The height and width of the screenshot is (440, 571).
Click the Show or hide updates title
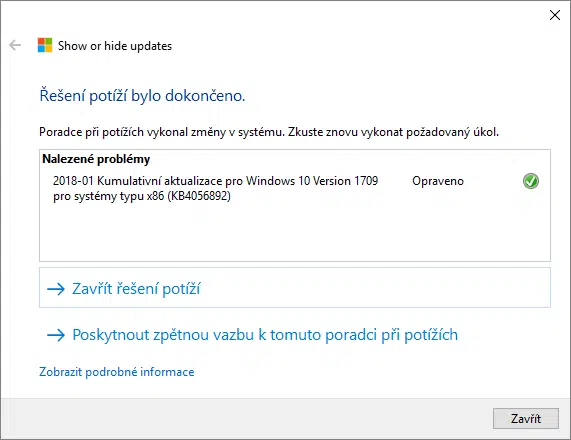[x=115, y=46]
